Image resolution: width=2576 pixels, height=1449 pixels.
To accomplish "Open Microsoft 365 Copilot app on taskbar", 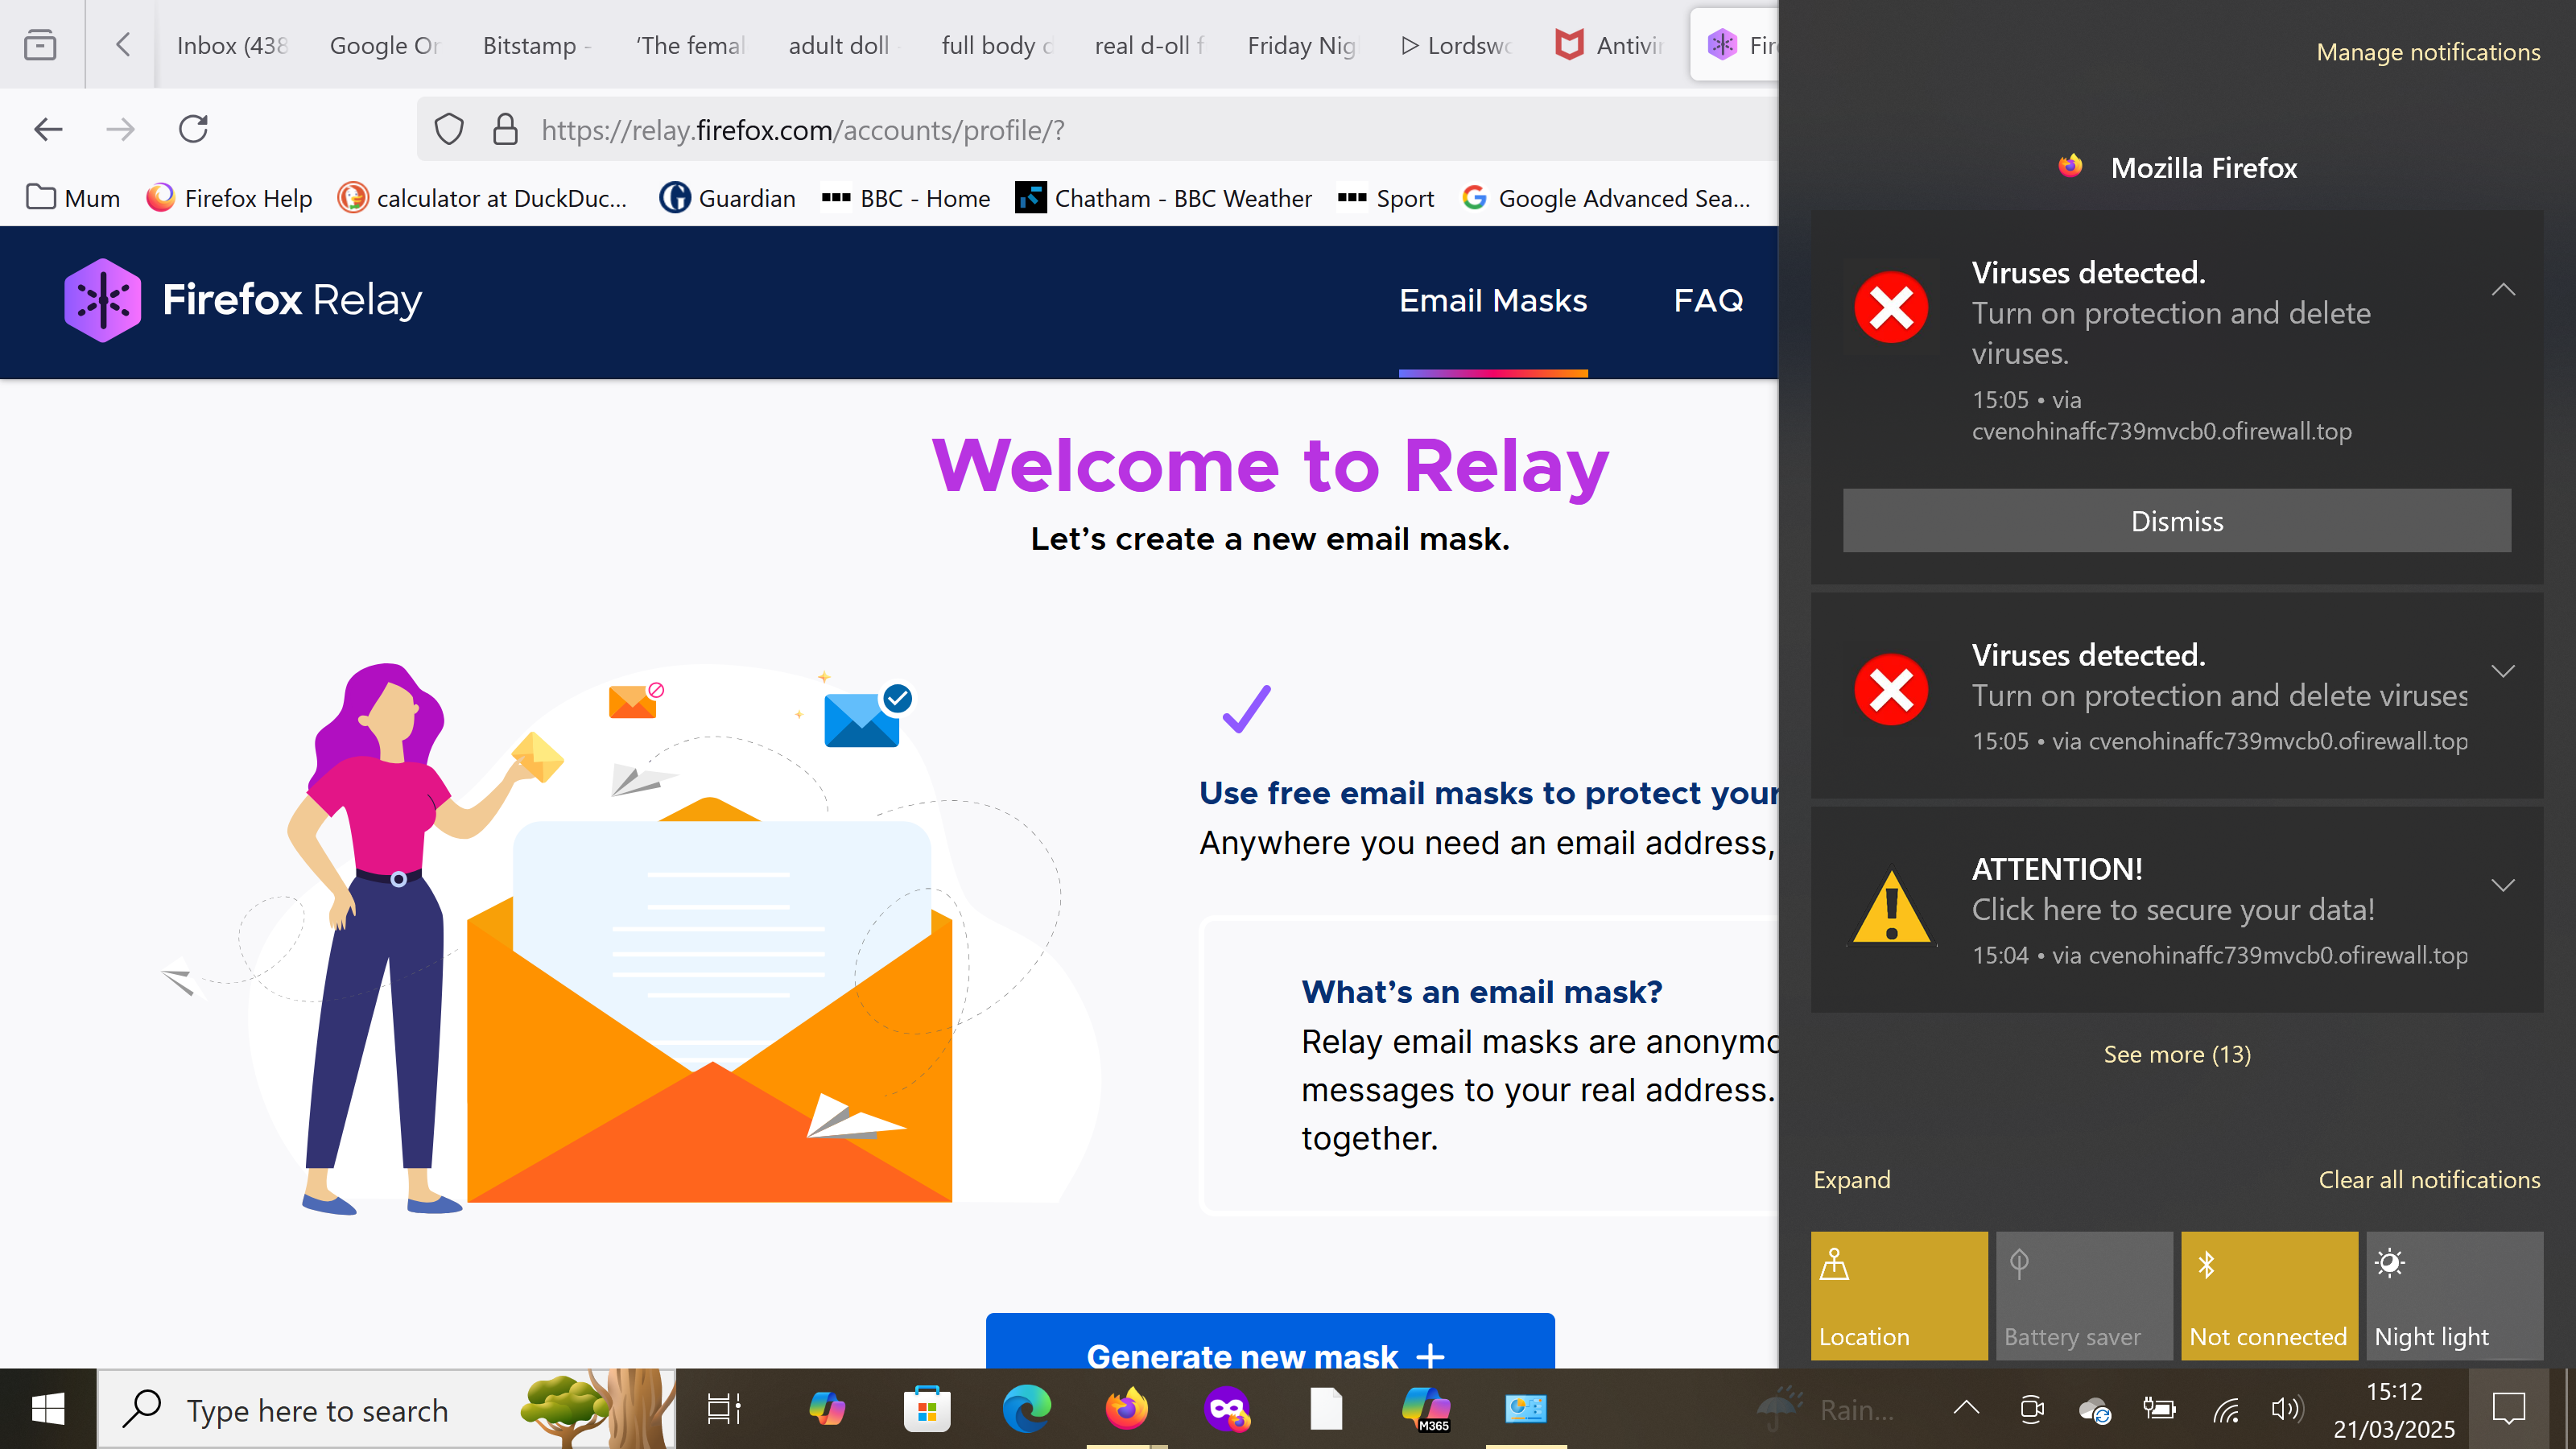I will pos(1427,1409).
